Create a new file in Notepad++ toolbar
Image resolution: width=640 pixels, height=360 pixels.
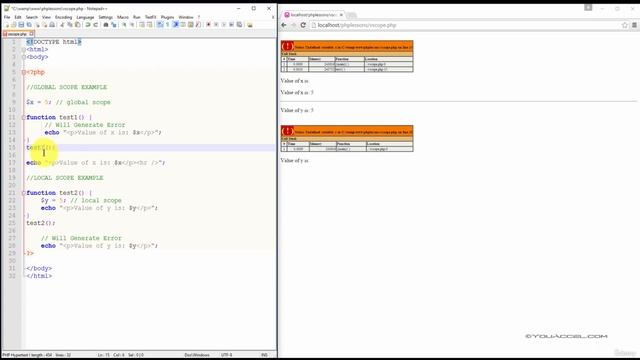[x=6, y=25]
